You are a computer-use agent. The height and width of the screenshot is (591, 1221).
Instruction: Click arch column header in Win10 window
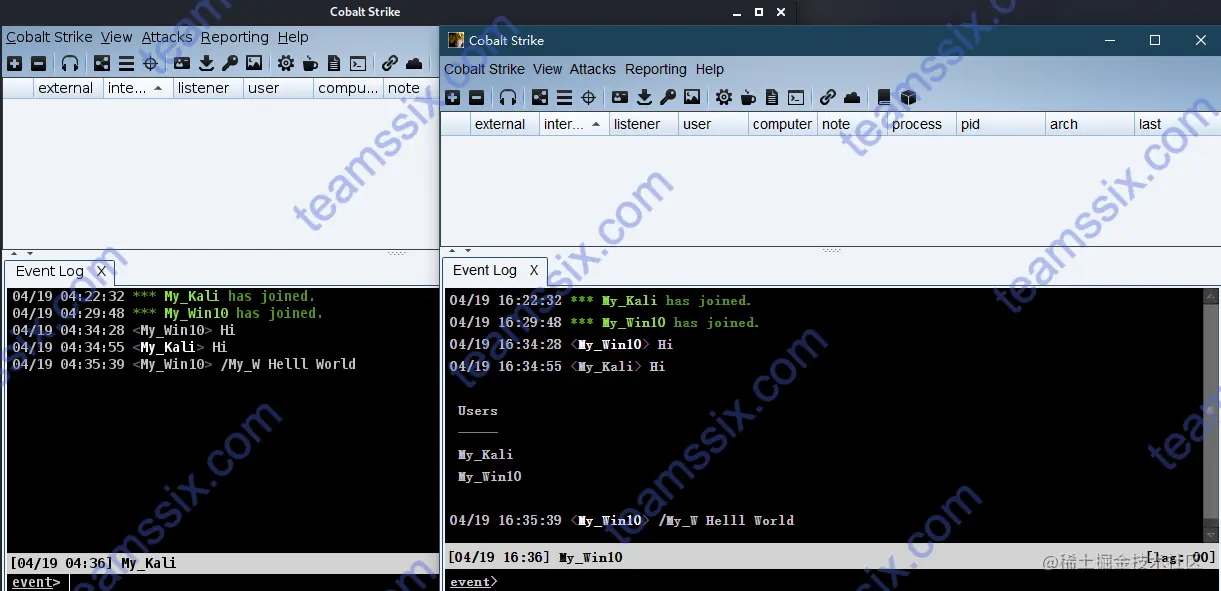(x=1088, y=124)
